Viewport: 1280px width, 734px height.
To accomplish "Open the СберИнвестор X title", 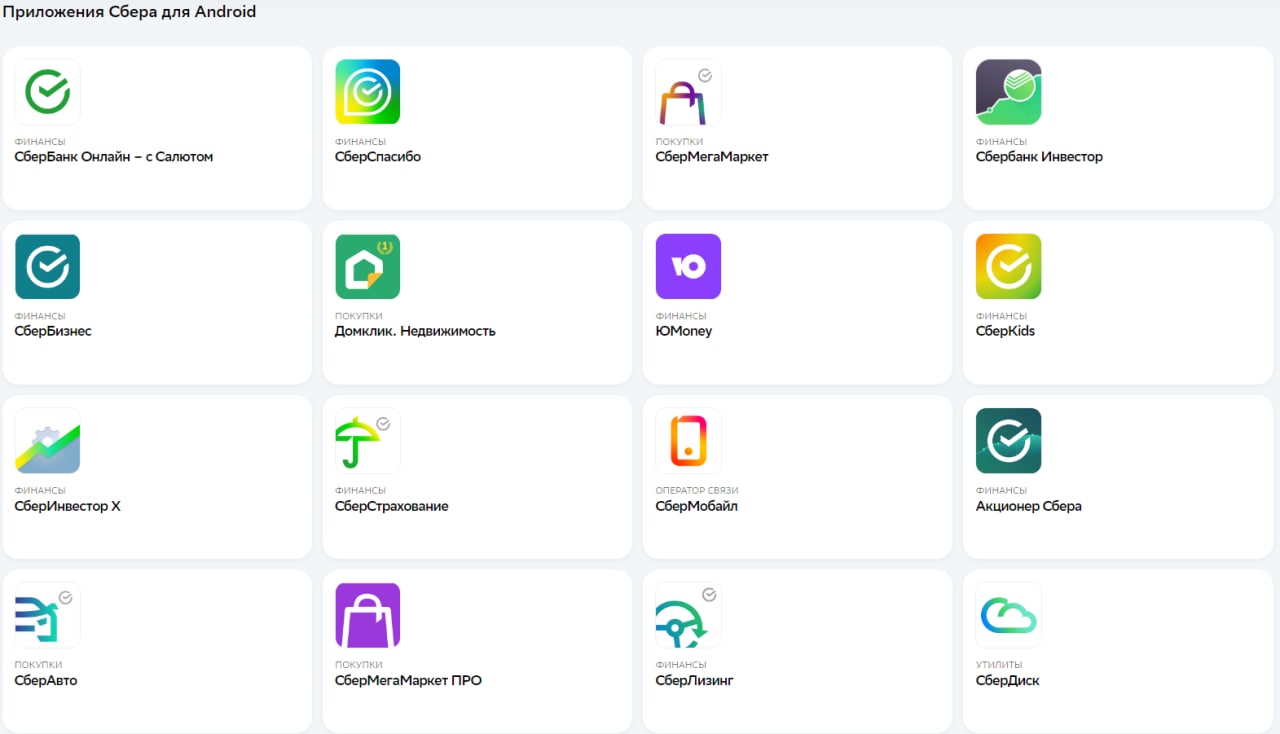I will pos(68,506).
